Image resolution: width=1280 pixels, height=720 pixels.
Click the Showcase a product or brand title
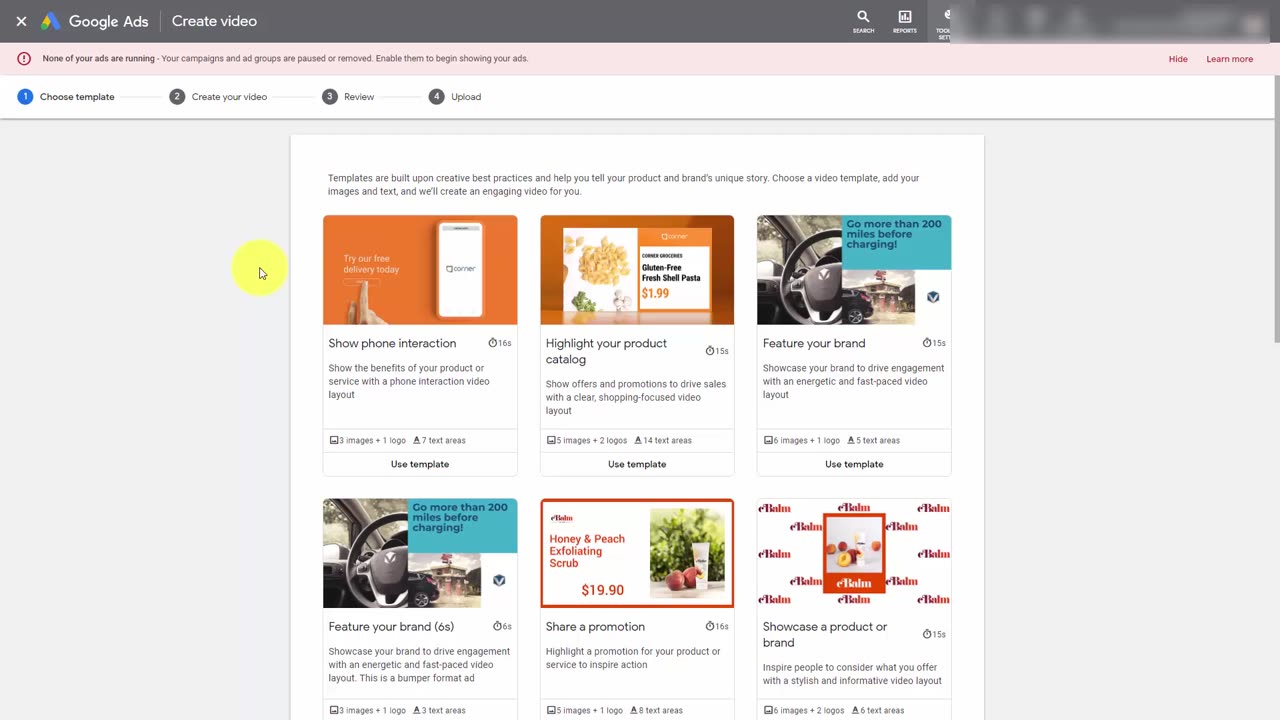pyautogui.click(x=825, y=635)
